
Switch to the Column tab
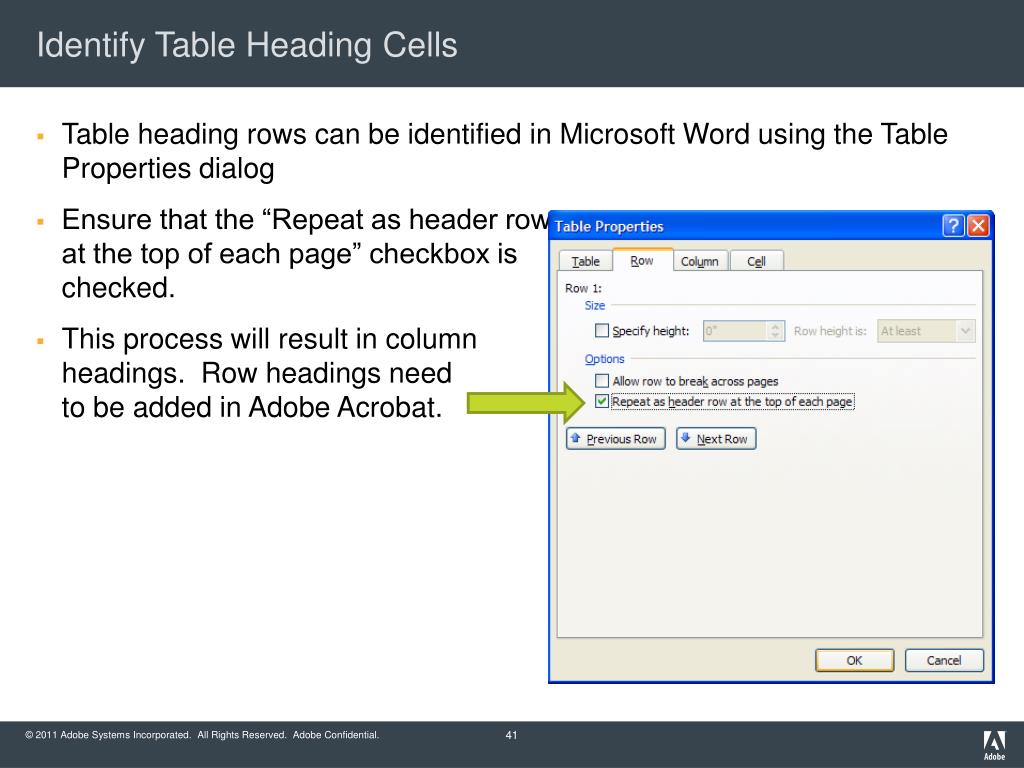700,260
